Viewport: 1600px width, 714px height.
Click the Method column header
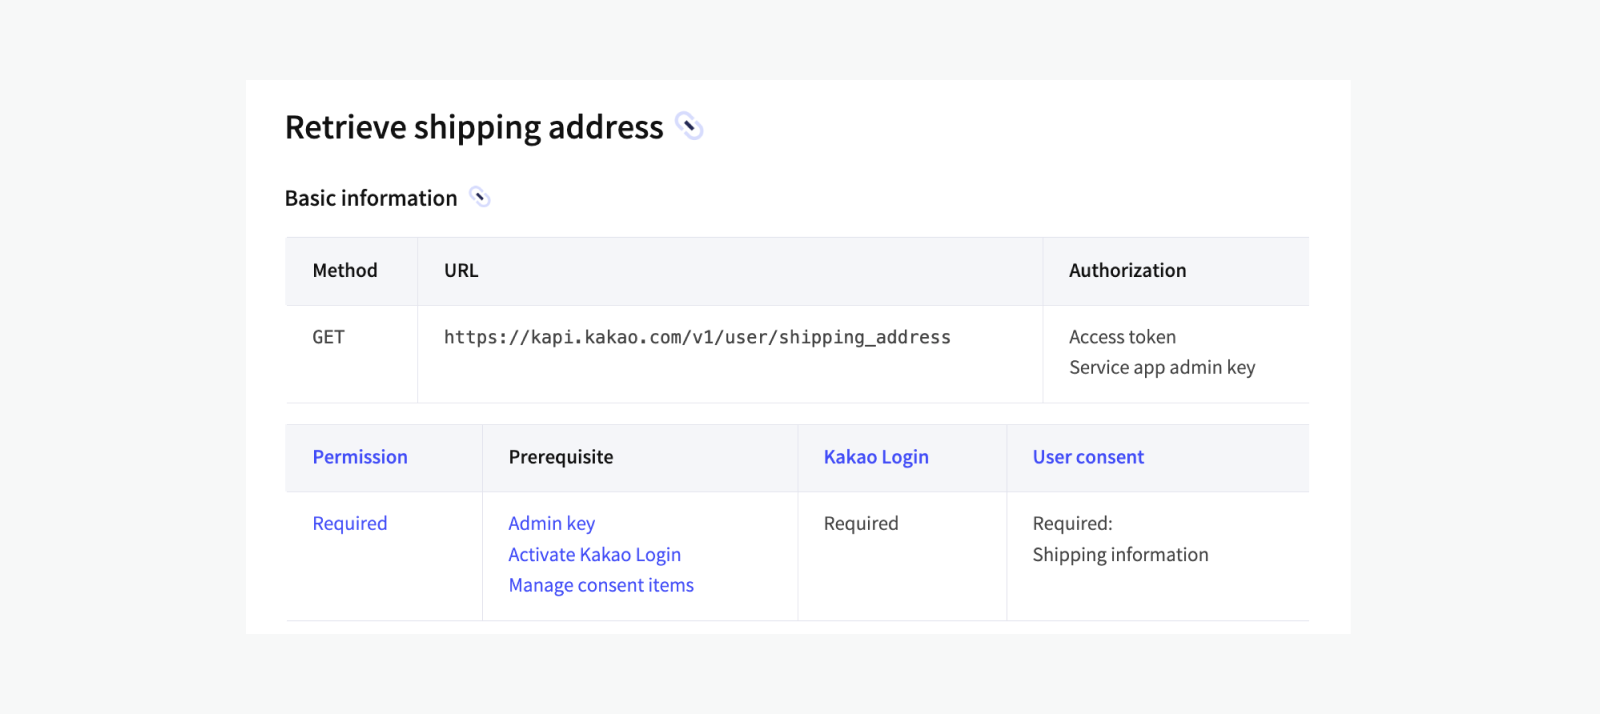click(x=345, y=270)
